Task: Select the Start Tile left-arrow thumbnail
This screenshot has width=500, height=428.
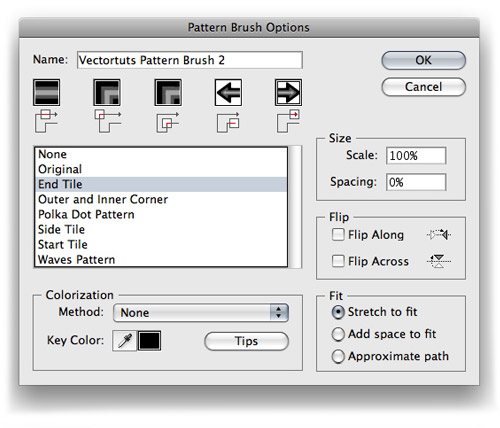Action: (x=228, y=93)
